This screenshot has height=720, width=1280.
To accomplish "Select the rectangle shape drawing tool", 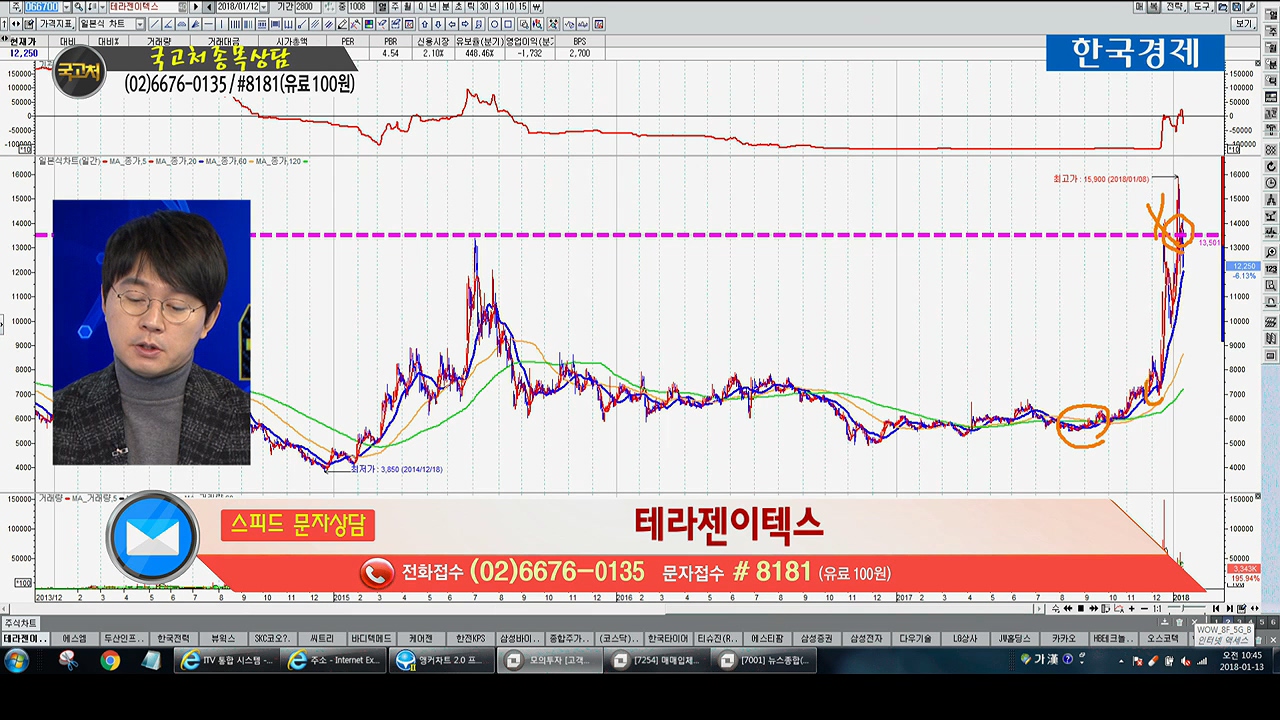I will [x=508, y=24].
